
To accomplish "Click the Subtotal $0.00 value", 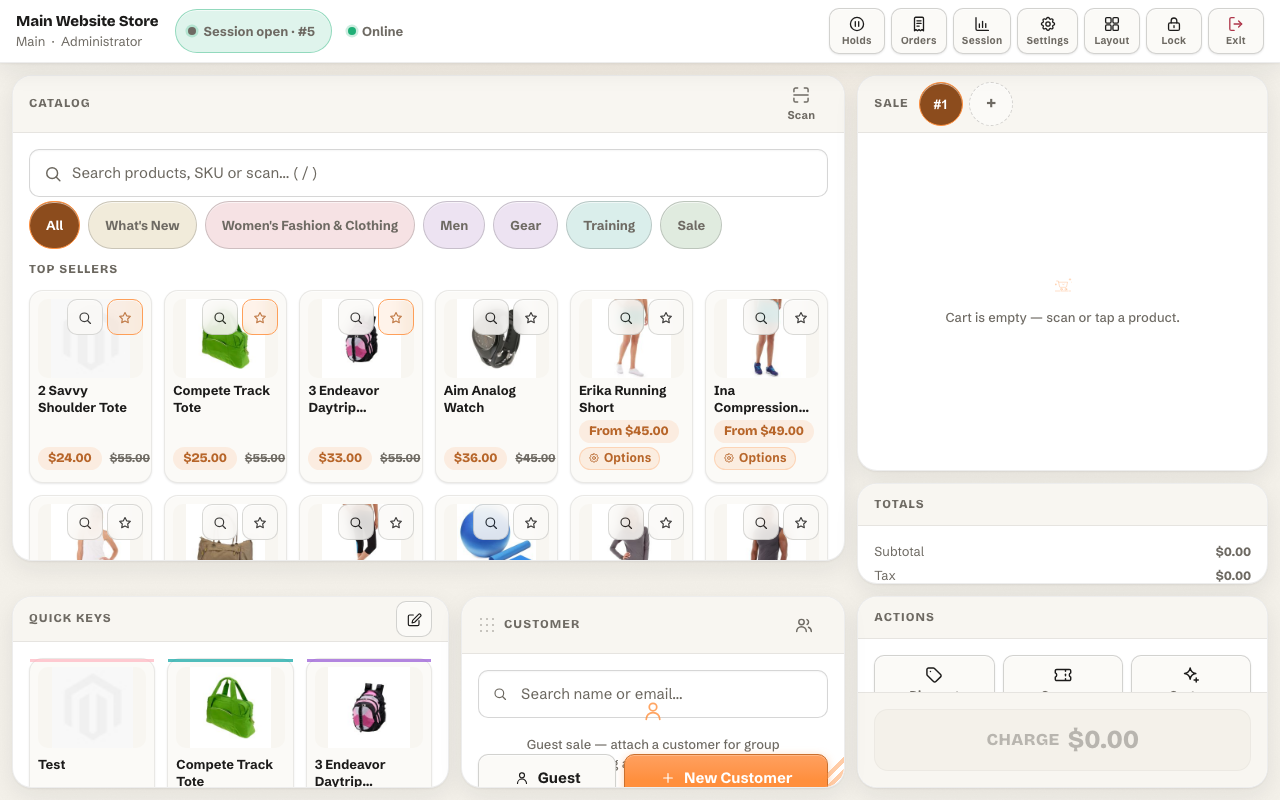I will click(1233, 552).
